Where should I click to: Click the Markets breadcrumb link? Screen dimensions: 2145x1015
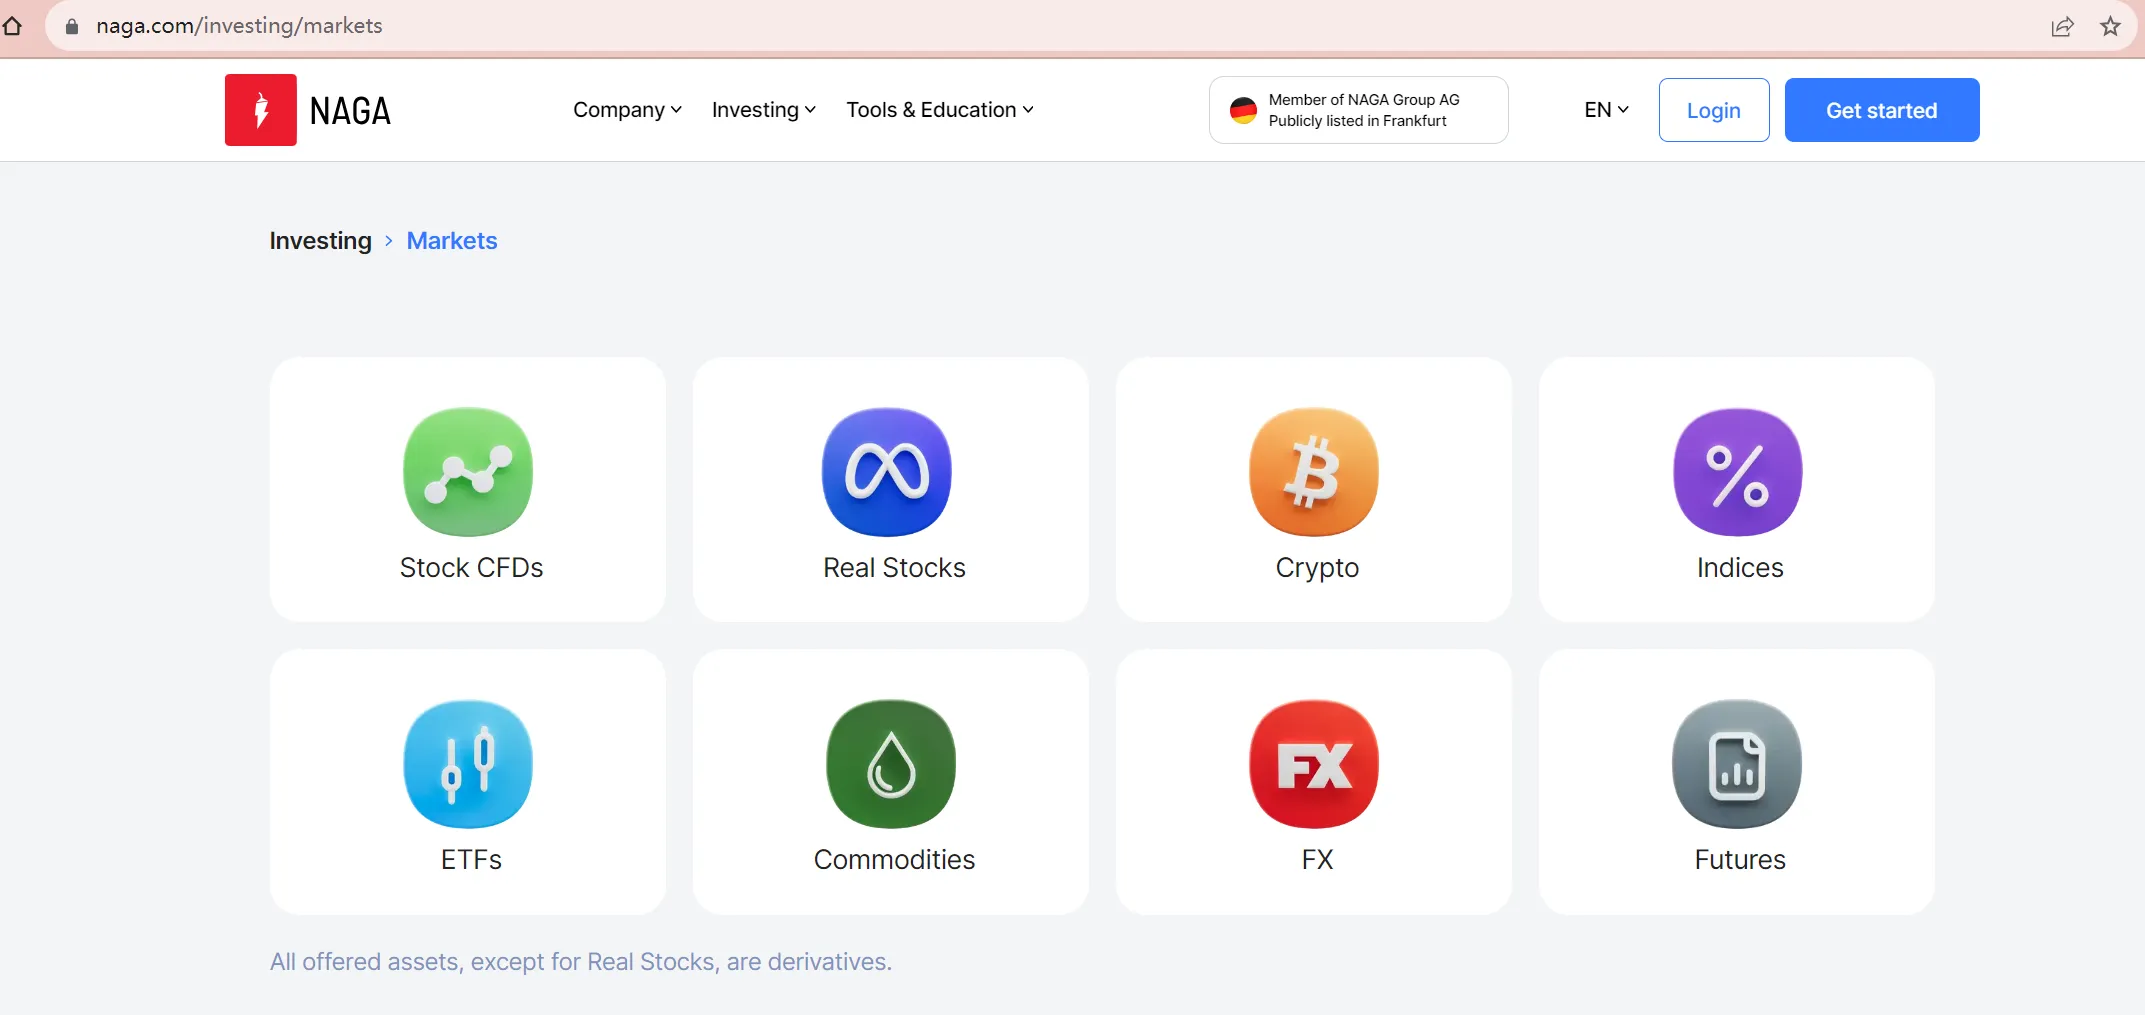coord(452,241)
